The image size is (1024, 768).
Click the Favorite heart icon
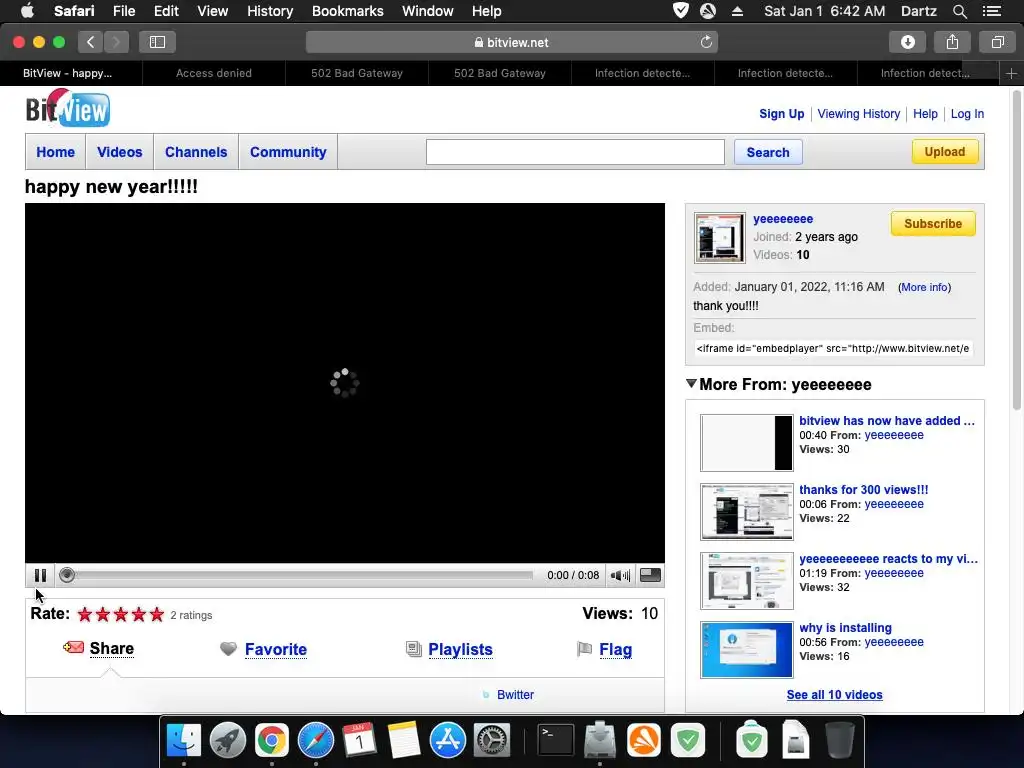tap(228, 649)
